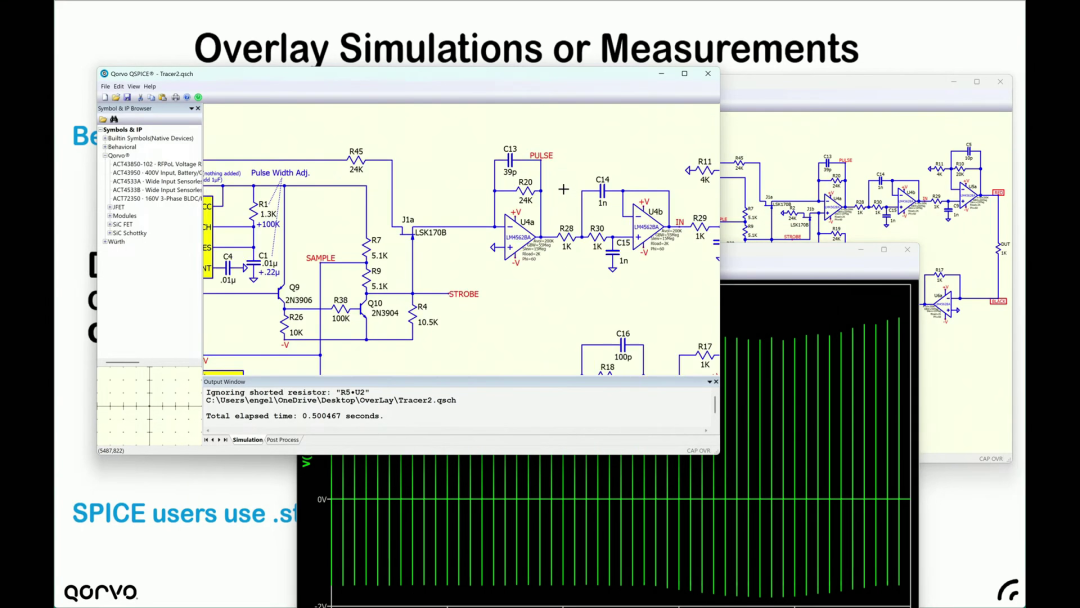Open the Output Window dropdown arrow

[x=709, y=381]
